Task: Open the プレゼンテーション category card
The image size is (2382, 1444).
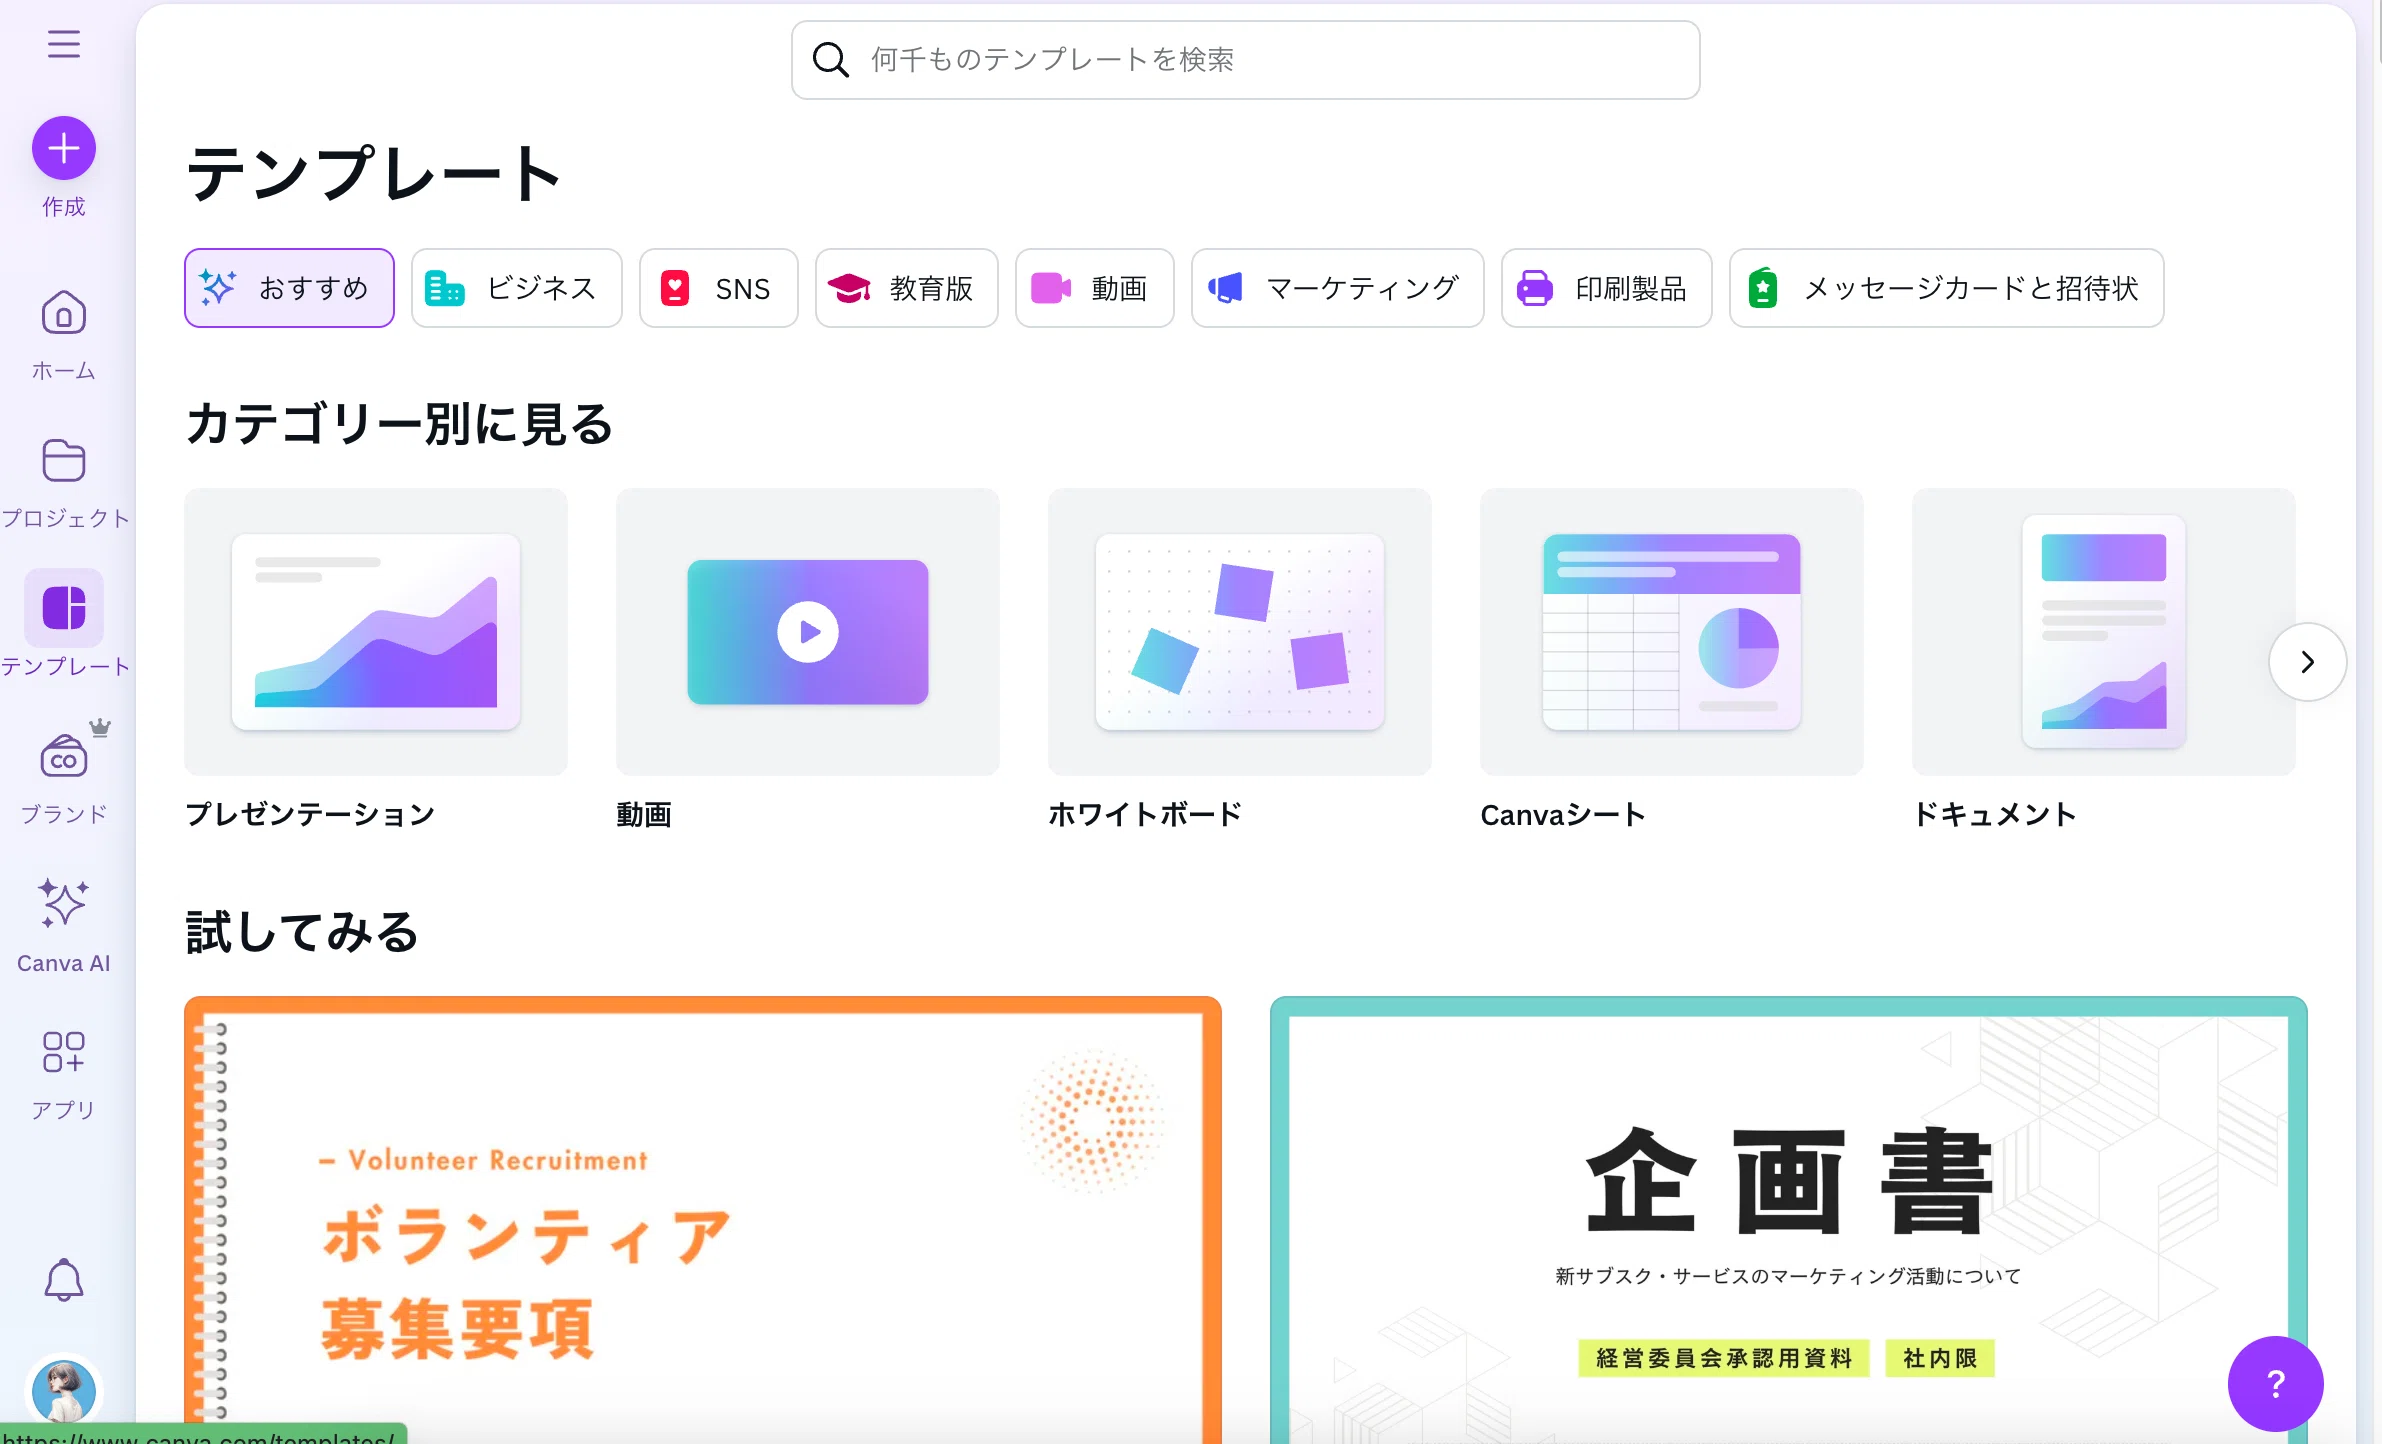Action: point(376,632)
